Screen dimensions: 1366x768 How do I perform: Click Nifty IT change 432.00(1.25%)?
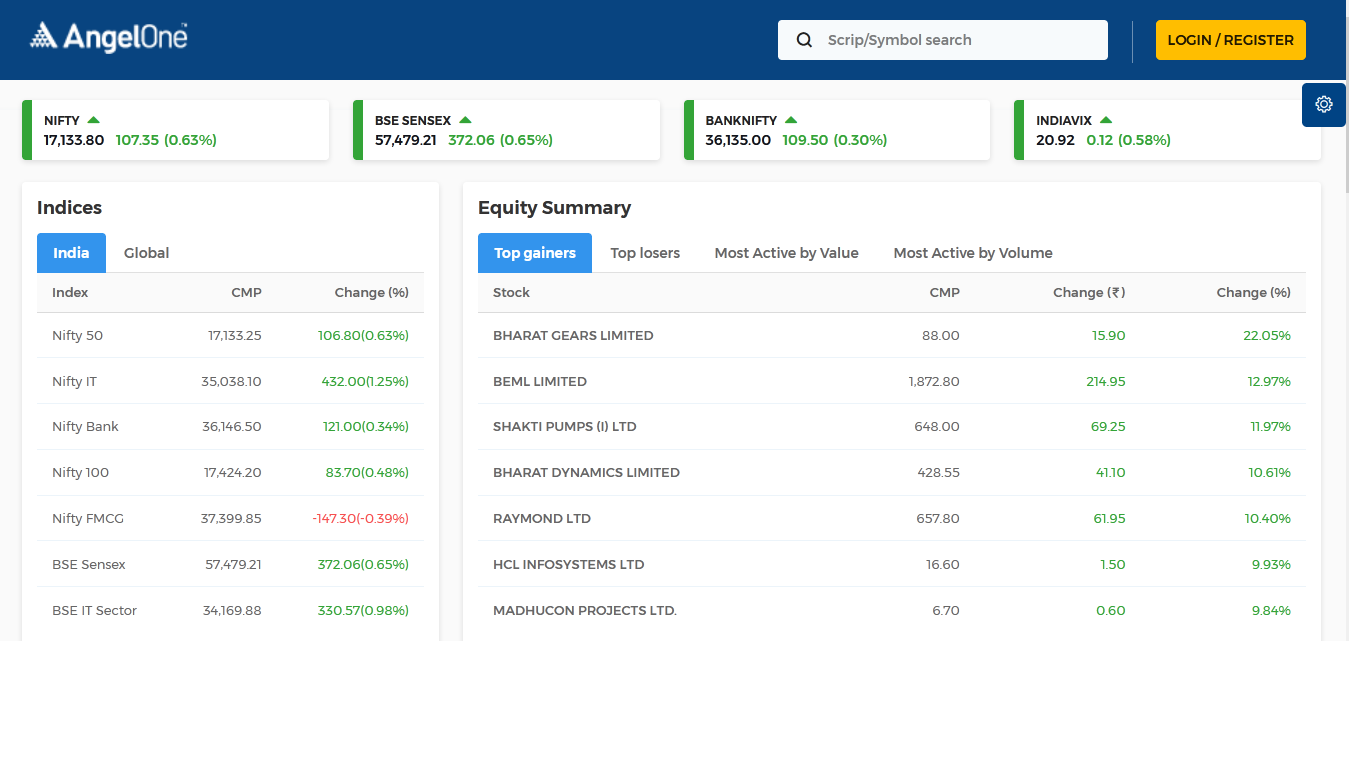(364, 382)
